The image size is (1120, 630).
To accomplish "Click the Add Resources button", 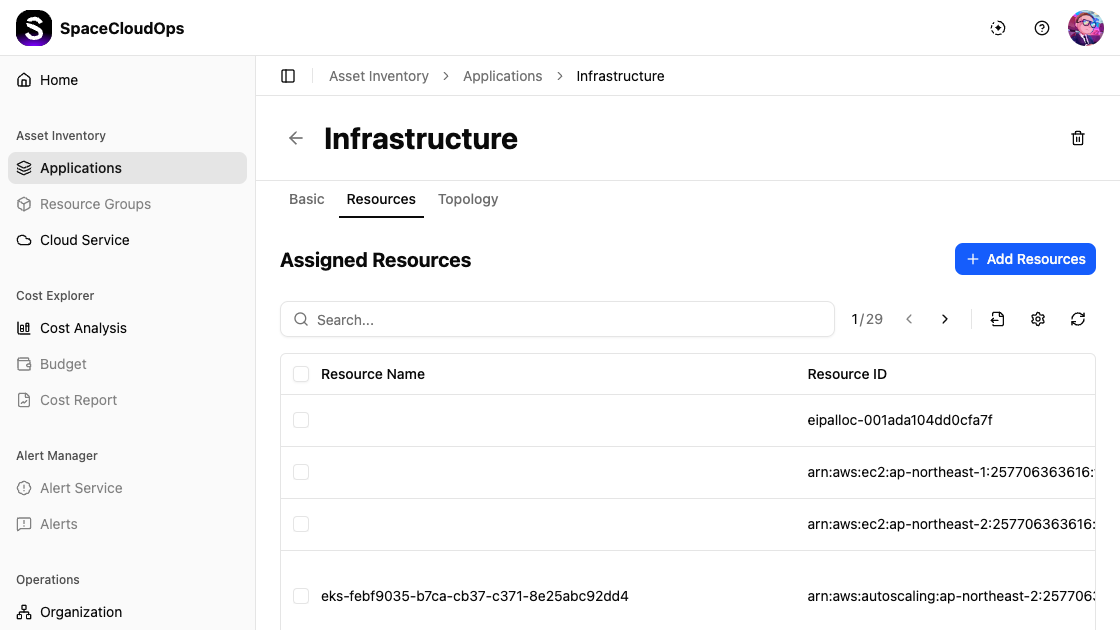I will tap(1025, 259).
